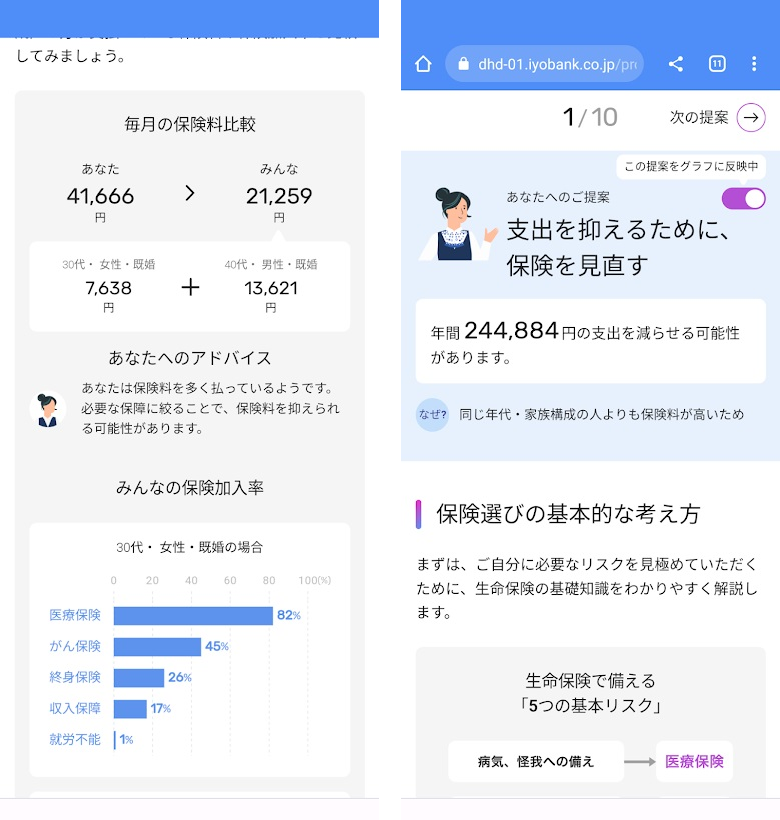Tap the 1/10 proposal page counter
780x820 pixels.
coord(590,117)
